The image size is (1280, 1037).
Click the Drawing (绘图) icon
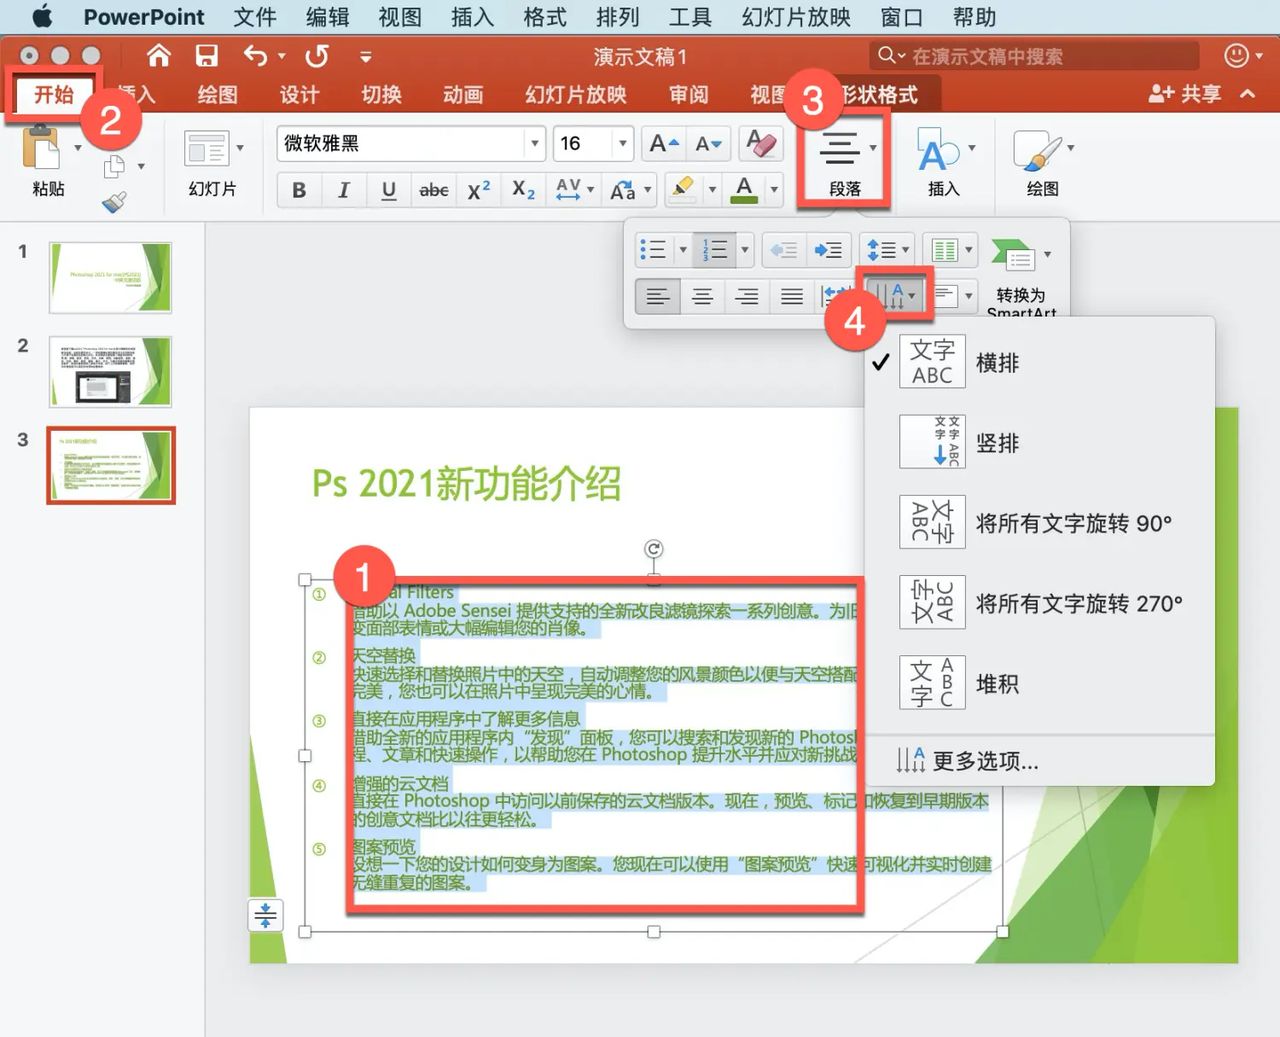click(1036, 152)
